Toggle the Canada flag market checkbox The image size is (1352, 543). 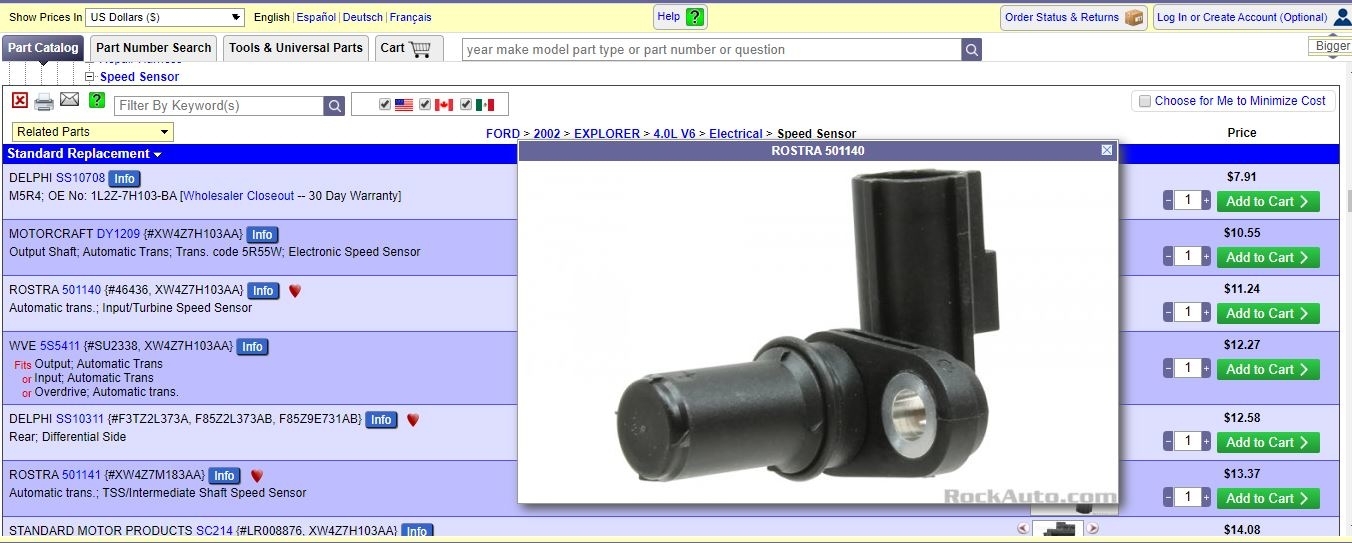tap(425, 104)
